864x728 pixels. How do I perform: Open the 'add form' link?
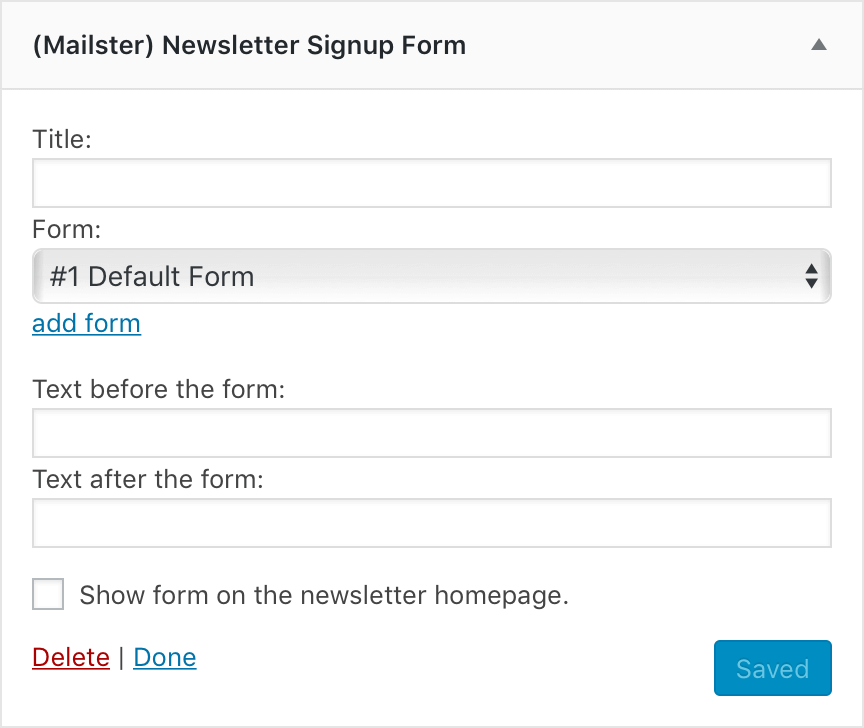[x=86, y=323]
